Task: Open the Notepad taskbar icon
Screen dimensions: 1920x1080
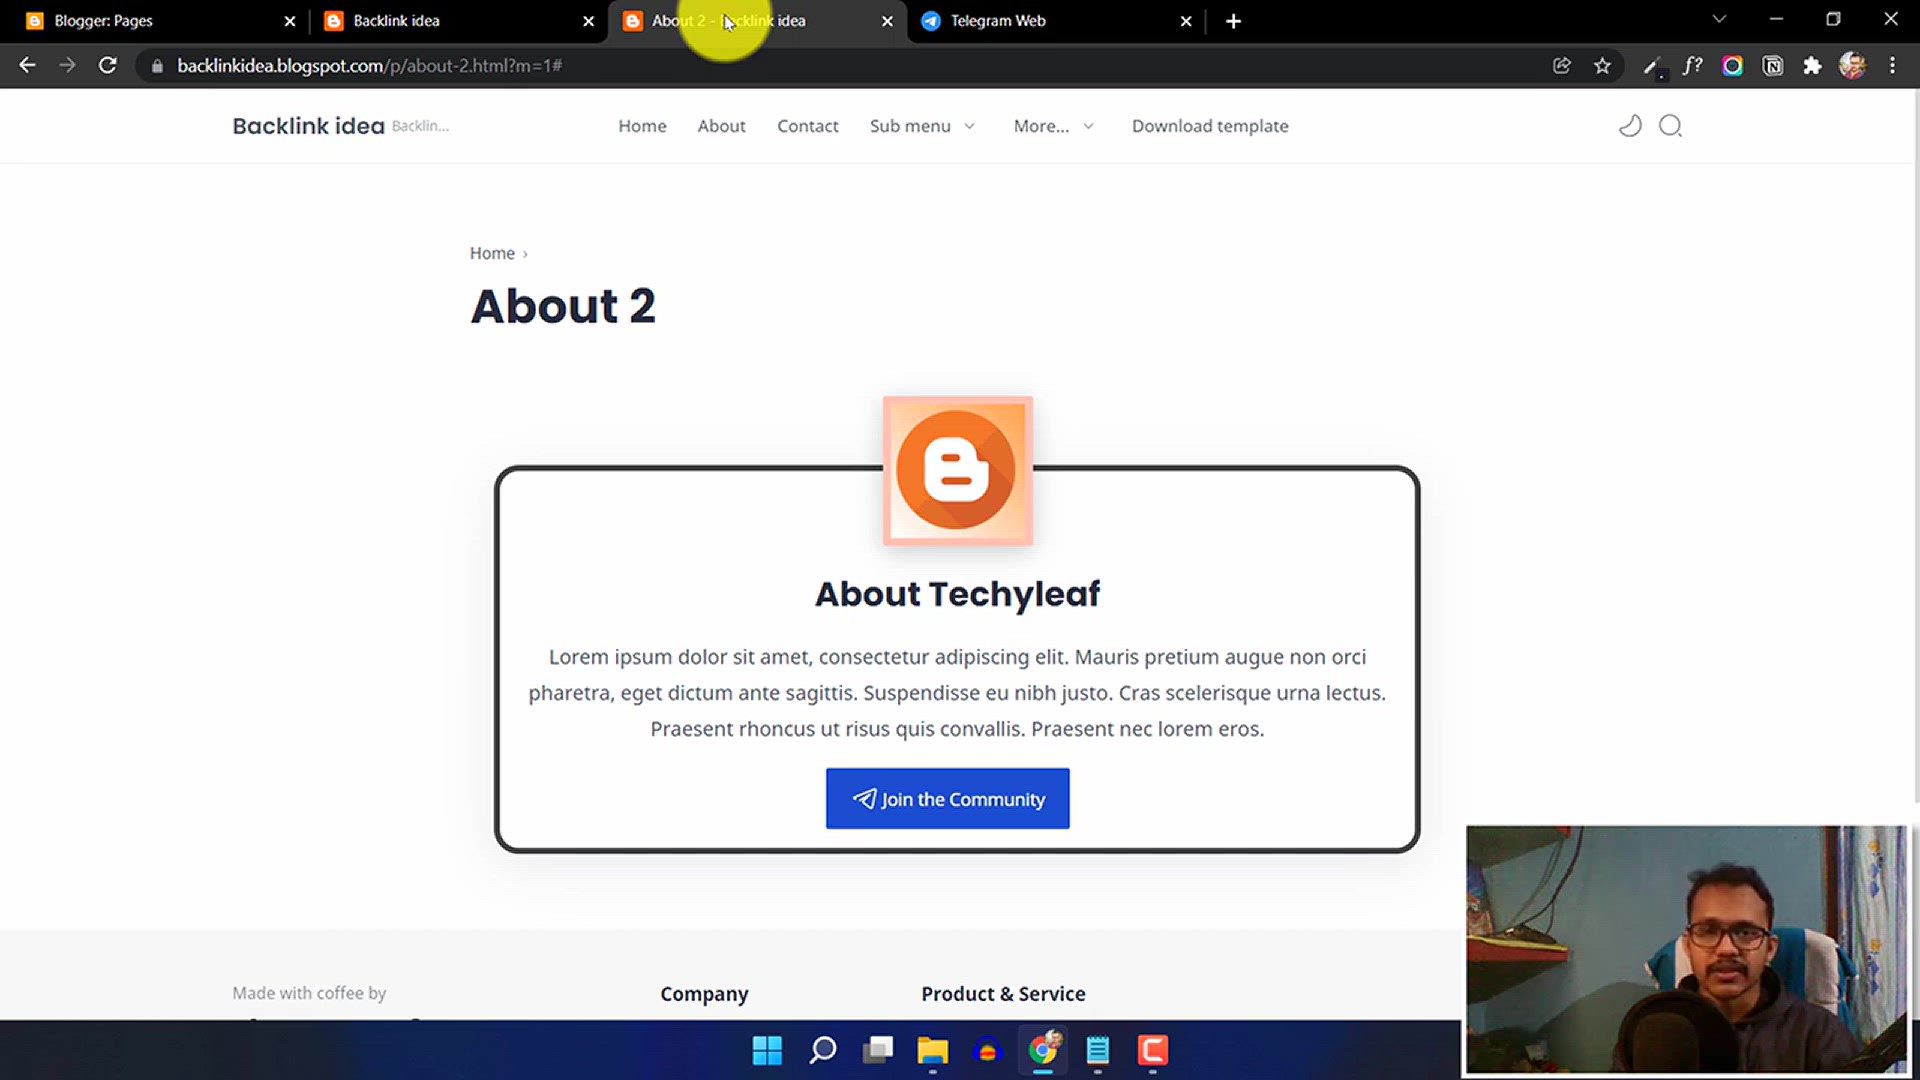Action: click(1098, 1050)
